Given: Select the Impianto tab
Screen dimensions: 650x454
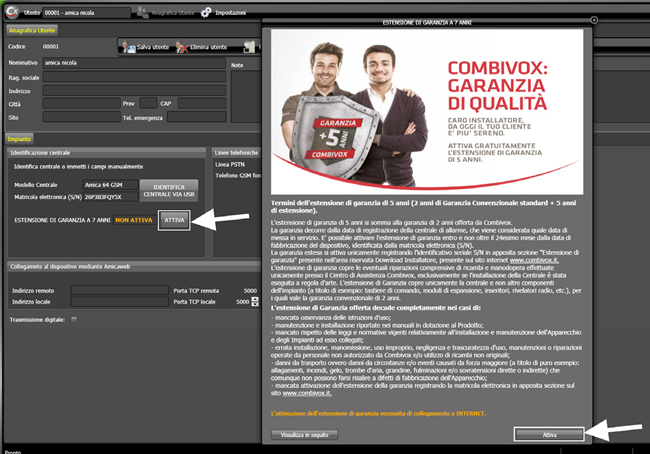Looking at the screenshot, I should tap(19, 139).
